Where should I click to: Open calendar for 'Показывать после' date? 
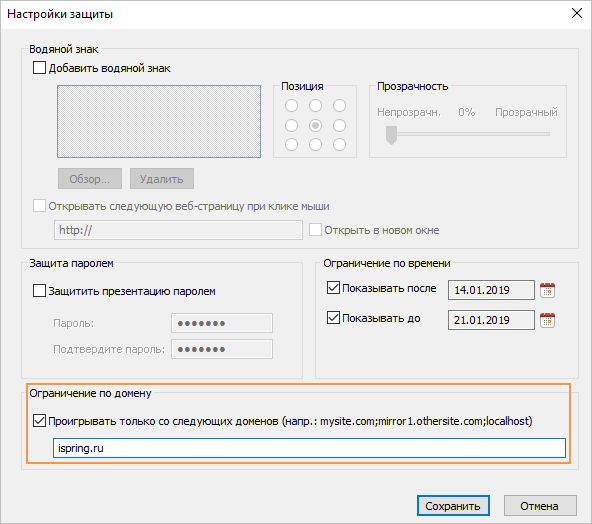(547, 290)
